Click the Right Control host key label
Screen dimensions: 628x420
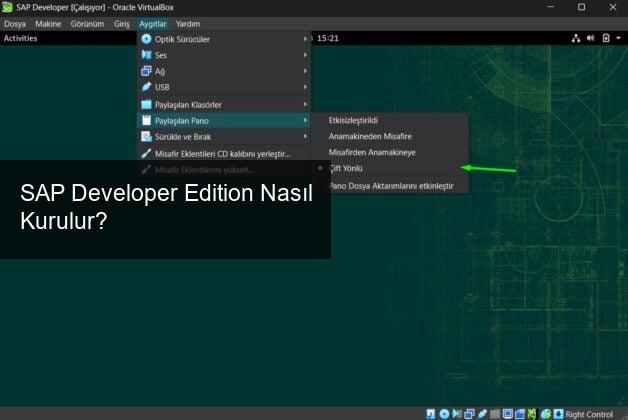[x=589, y=414]
